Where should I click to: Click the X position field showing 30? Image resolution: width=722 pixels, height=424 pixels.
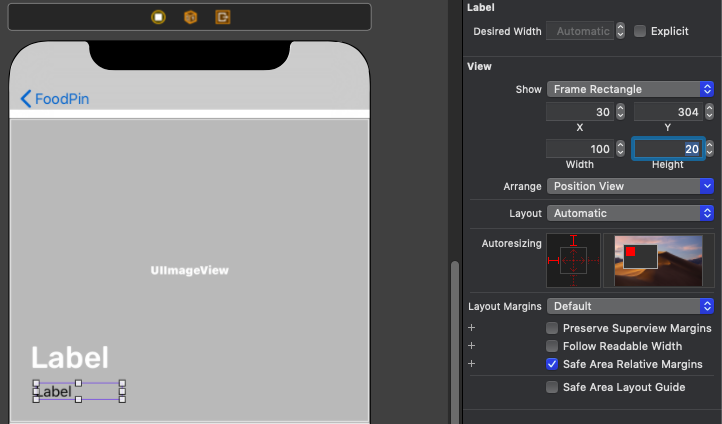point(579,112)
